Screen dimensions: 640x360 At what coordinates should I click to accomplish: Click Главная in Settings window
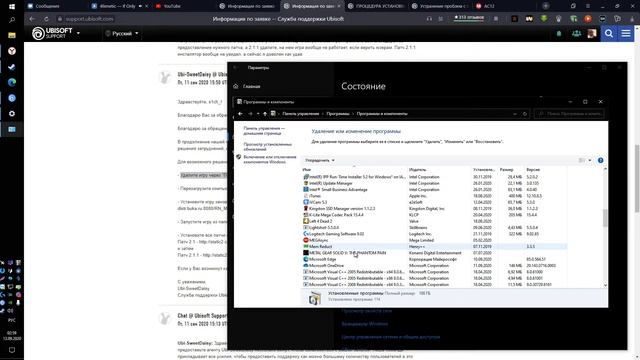[x=251, y=86]
